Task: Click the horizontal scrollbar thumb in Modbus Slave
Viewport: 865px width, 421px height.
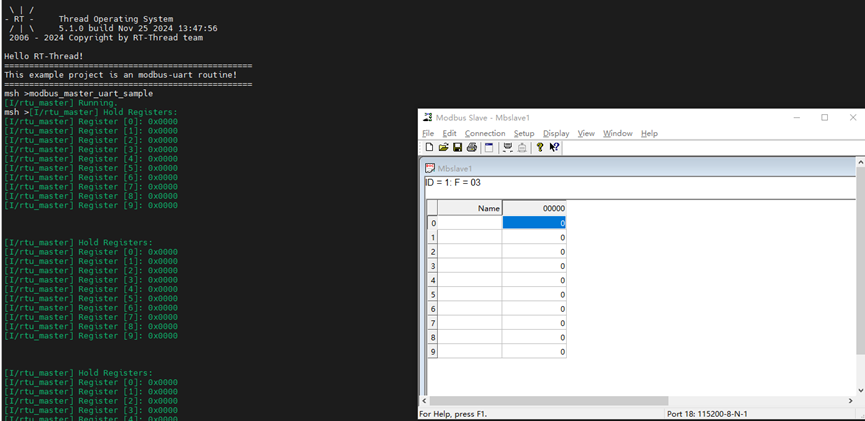Action: (x=548, y=401)
